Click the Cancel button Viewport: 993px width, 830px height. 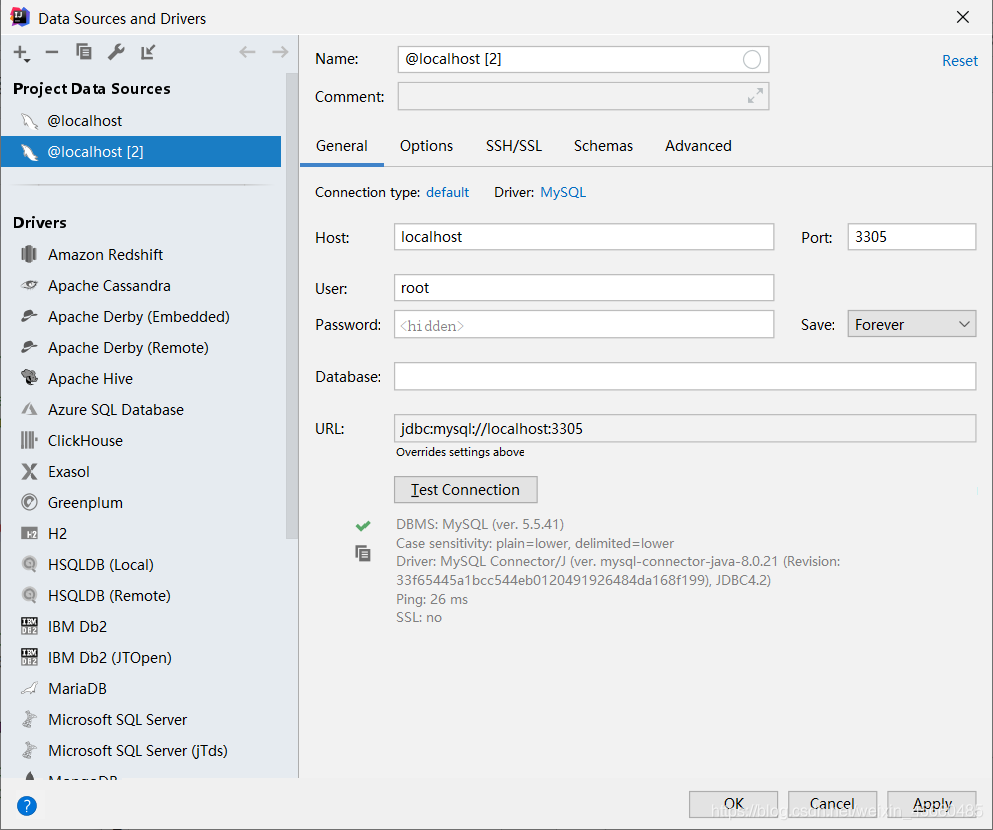pos(832,804)
